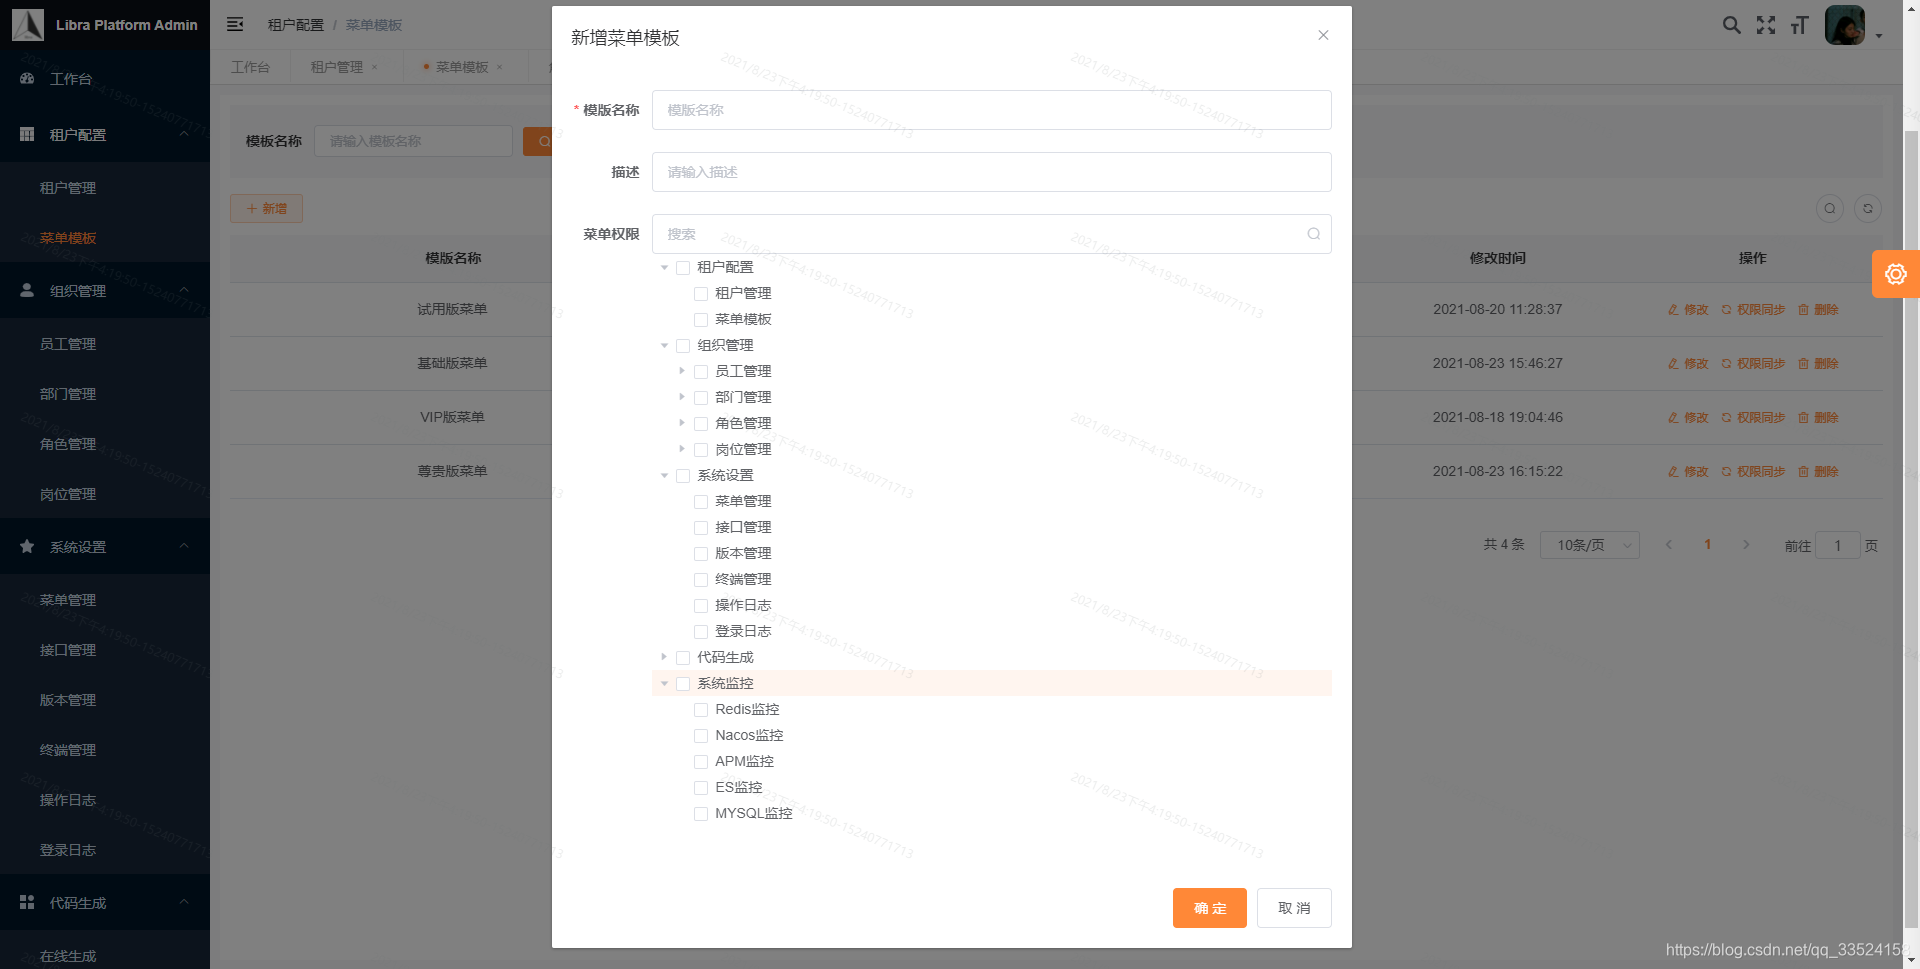The height and width of the screenshot is (969, 1920).
Task: Open the floating settings gear on right edge
Action: coord(1895,273)
